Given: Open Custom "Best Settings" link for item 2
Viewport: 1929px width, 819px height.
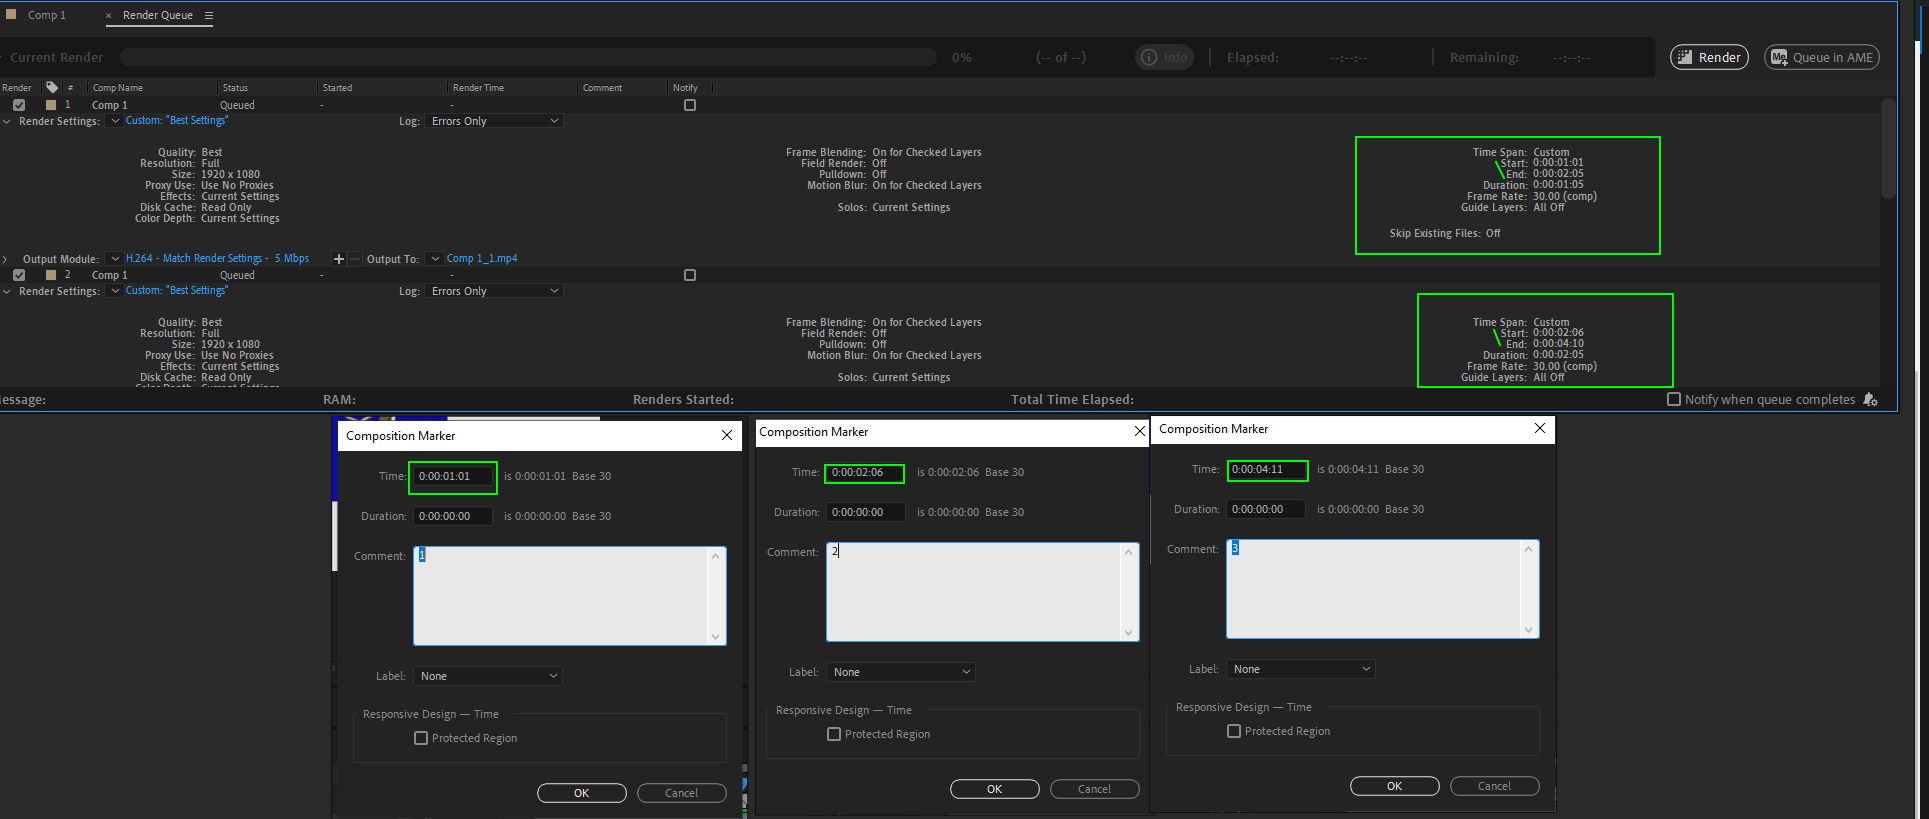Looking at the screenshot, I should pos(177,290).
